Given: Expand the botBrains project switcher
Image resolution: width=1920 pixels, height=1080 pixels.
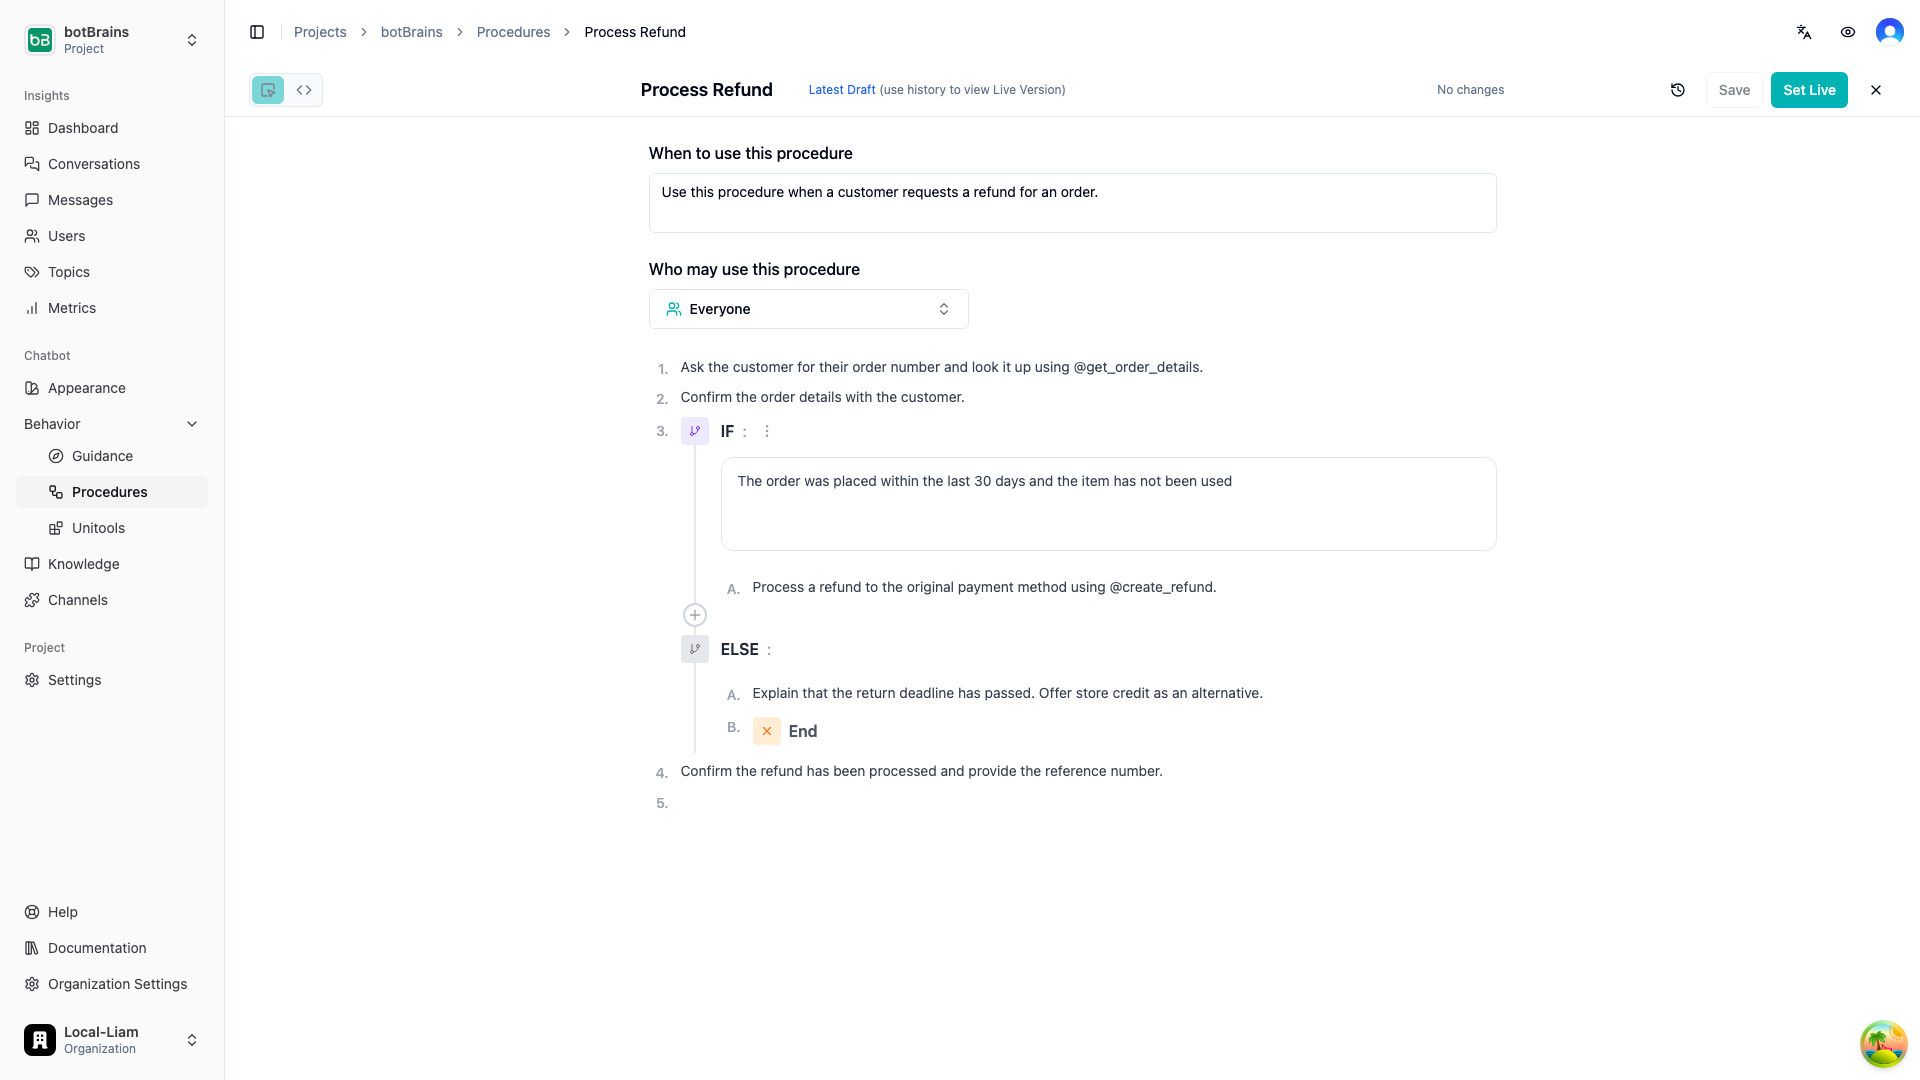Looking at the screenshot, I should pyautogui.click(x=191, y=40).
